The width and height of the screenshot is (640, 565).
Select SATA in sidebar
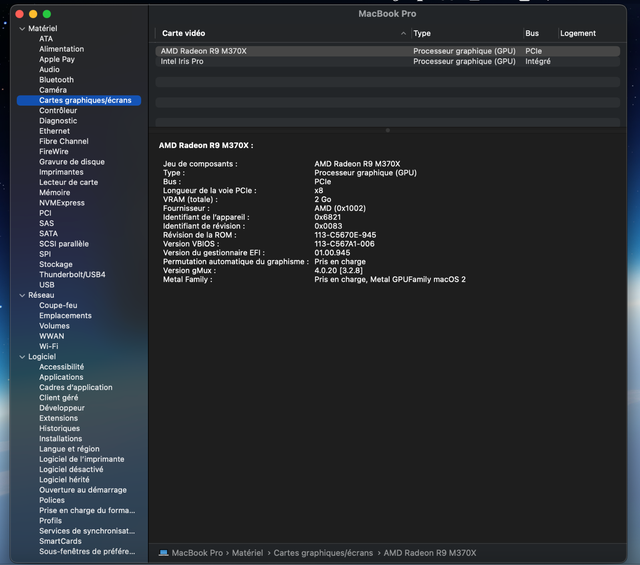tap(49, 234)
